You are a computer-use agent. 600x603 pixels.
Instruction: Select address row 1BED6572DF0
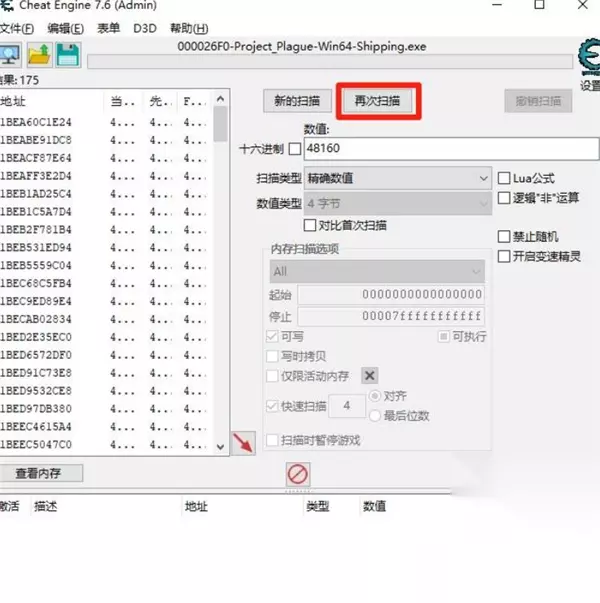(105, 355)
